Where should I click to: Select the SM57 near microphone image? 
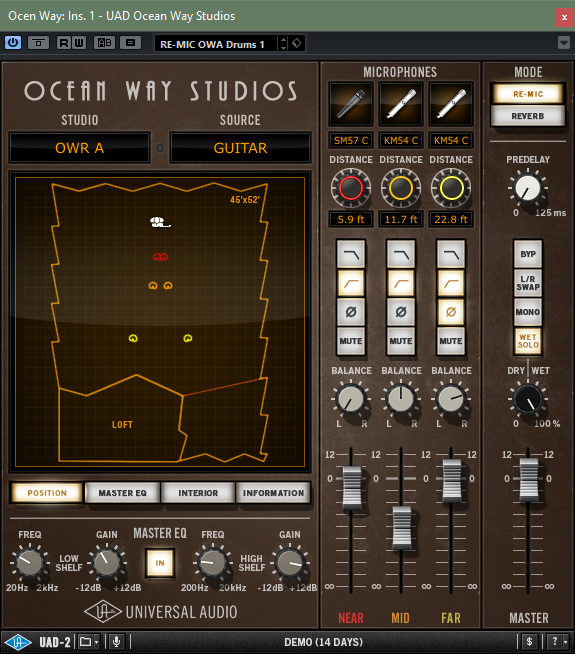point(351,103)
